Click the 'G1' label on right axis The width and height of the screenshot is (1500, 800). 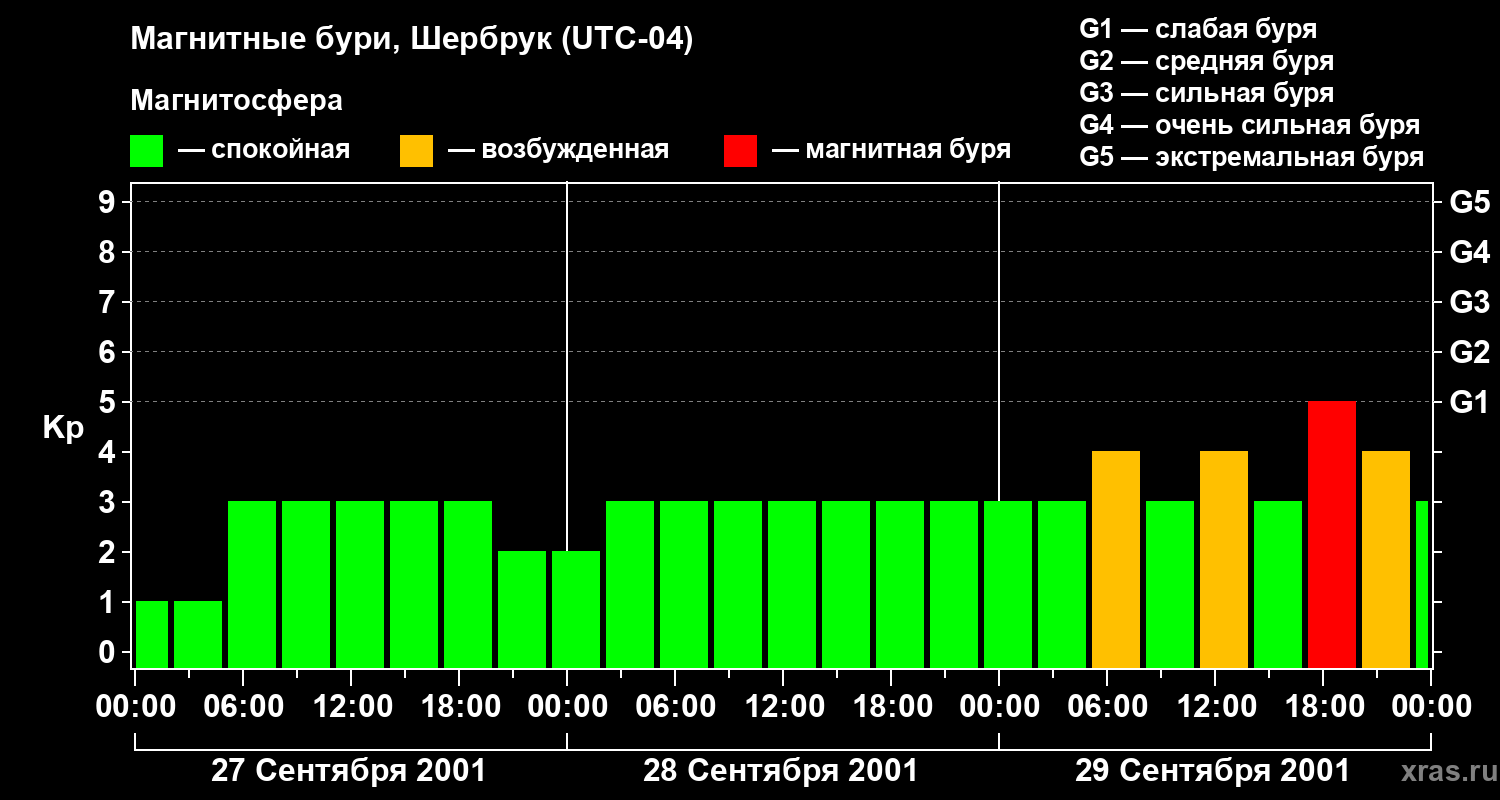[x=1469, y=402]
